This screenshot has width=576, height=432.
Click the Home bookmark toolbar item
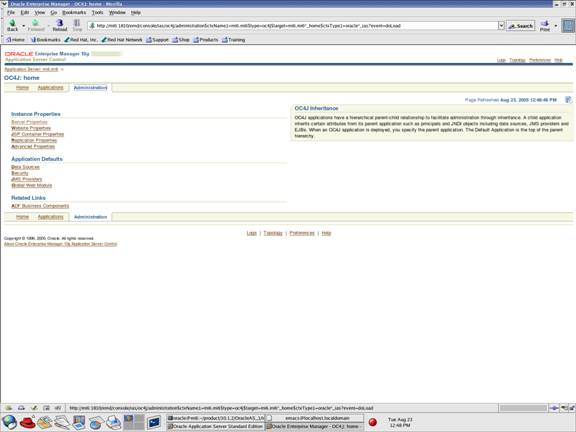click(x=15, y=40)
